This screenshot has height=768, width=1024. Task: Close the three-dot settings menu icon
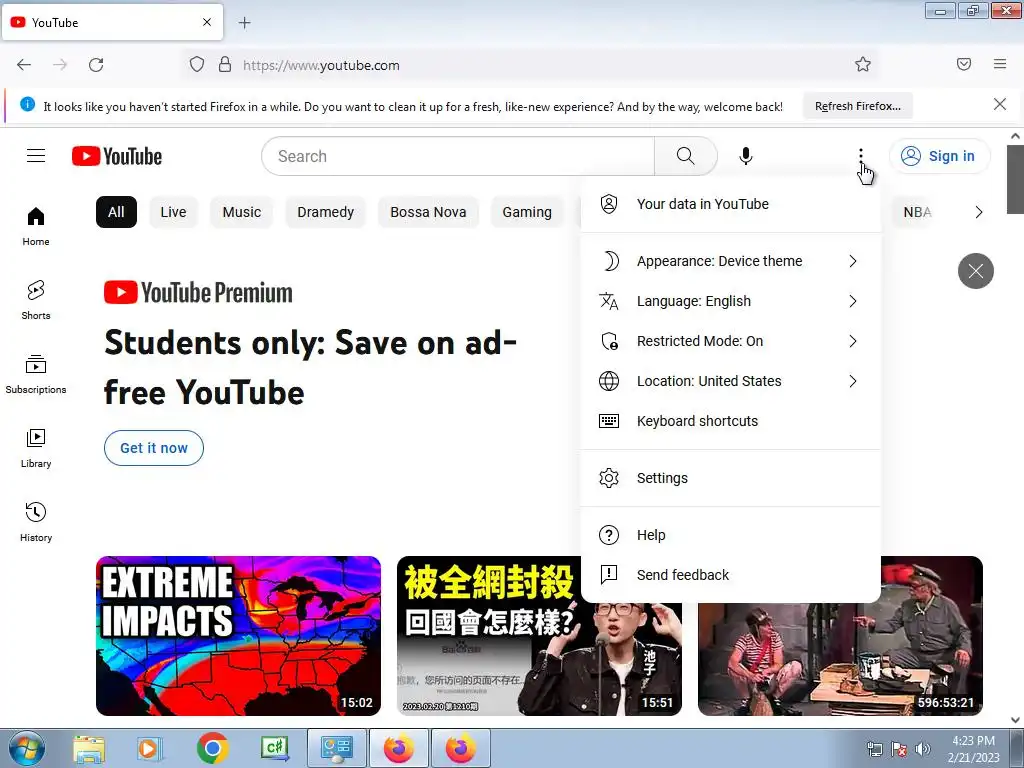[x=861, y=156]
